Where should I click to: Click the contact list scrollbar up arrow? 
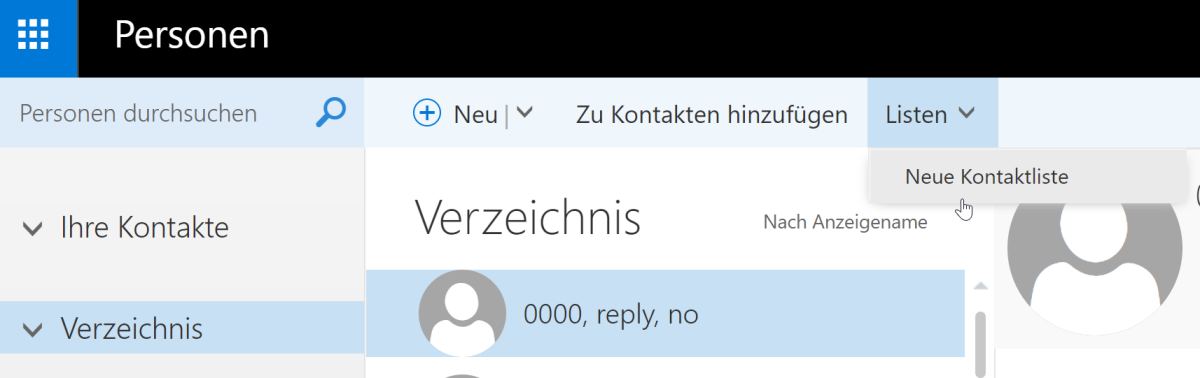(980, 287)
